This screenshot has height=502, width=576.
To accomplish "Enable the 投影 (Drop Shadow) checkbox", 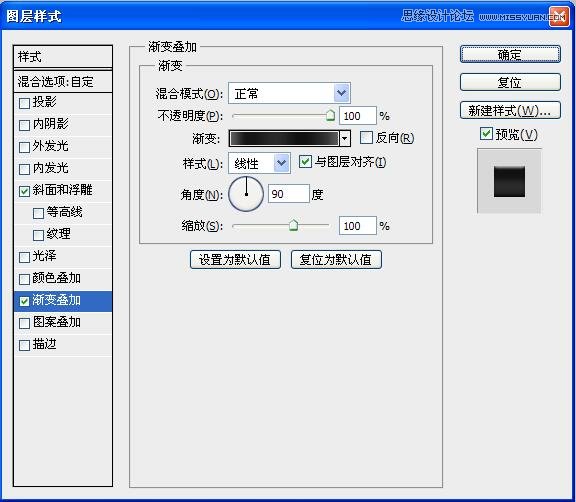I will 24,103.
